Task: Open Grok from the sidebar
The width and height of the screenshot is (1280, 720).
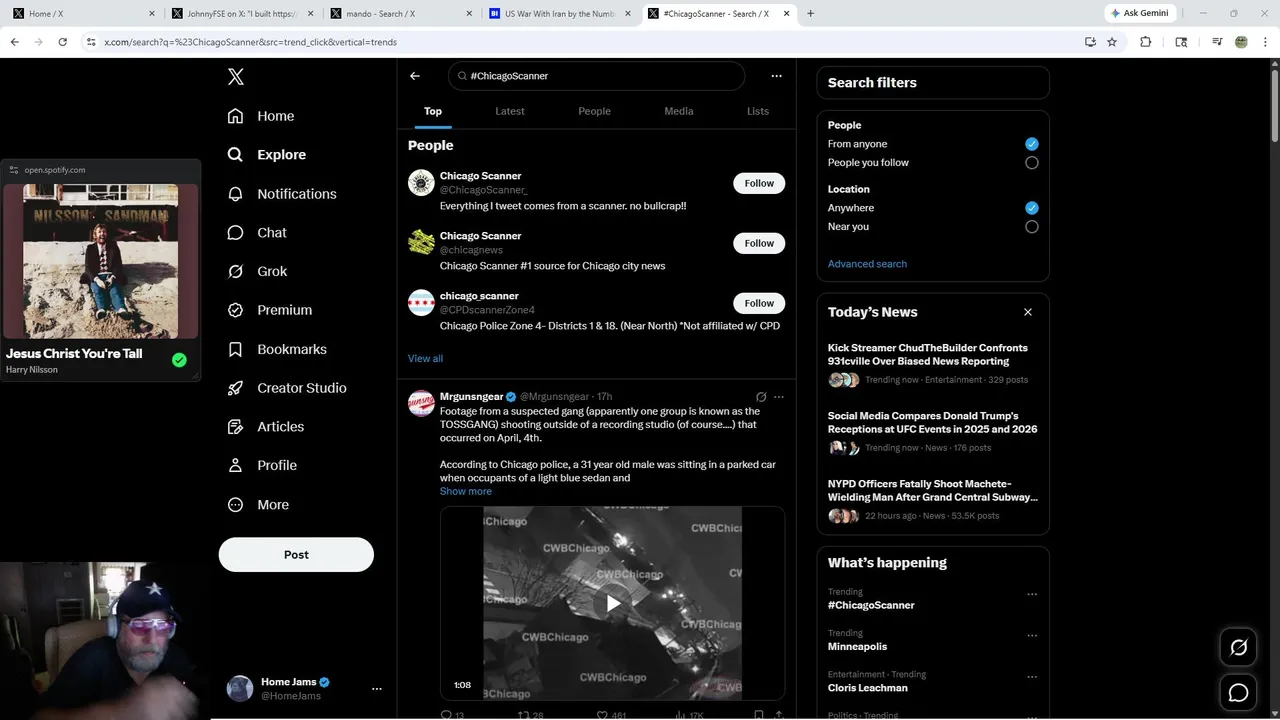Action: coord(257,271)
